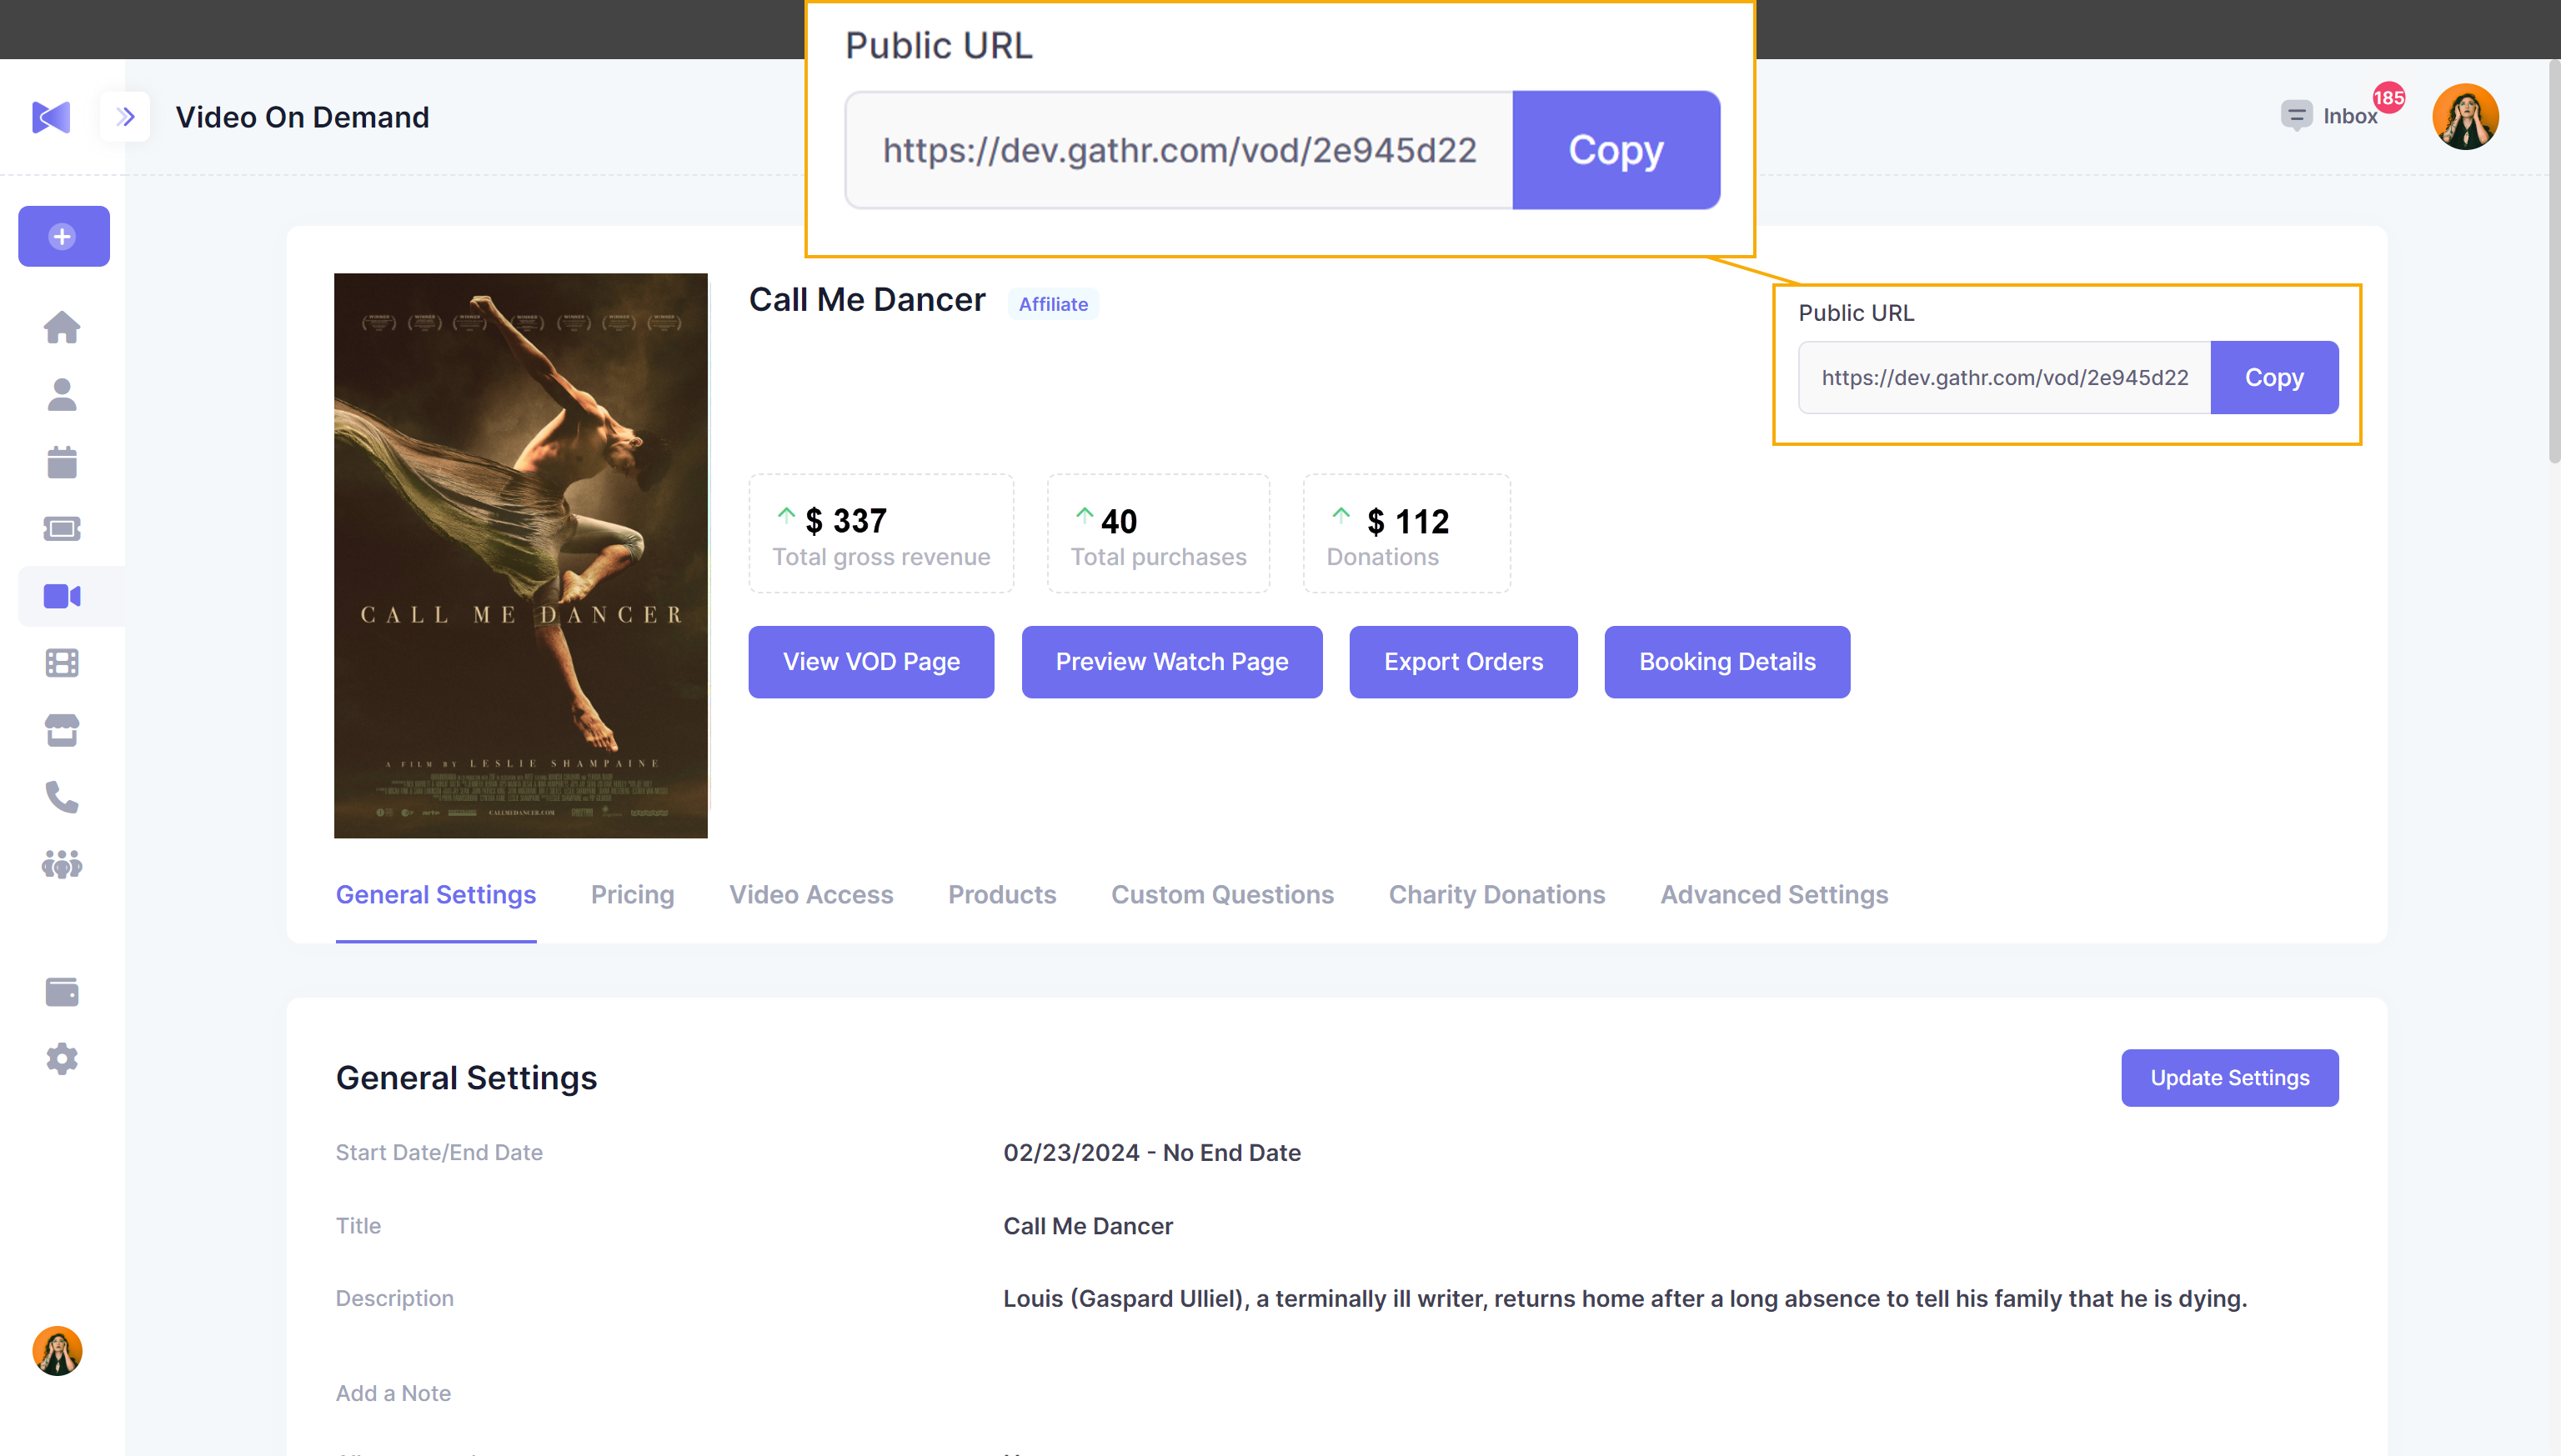Click the blue plus create button
Screen dimensions: 2561x1456
coord(63,236)
